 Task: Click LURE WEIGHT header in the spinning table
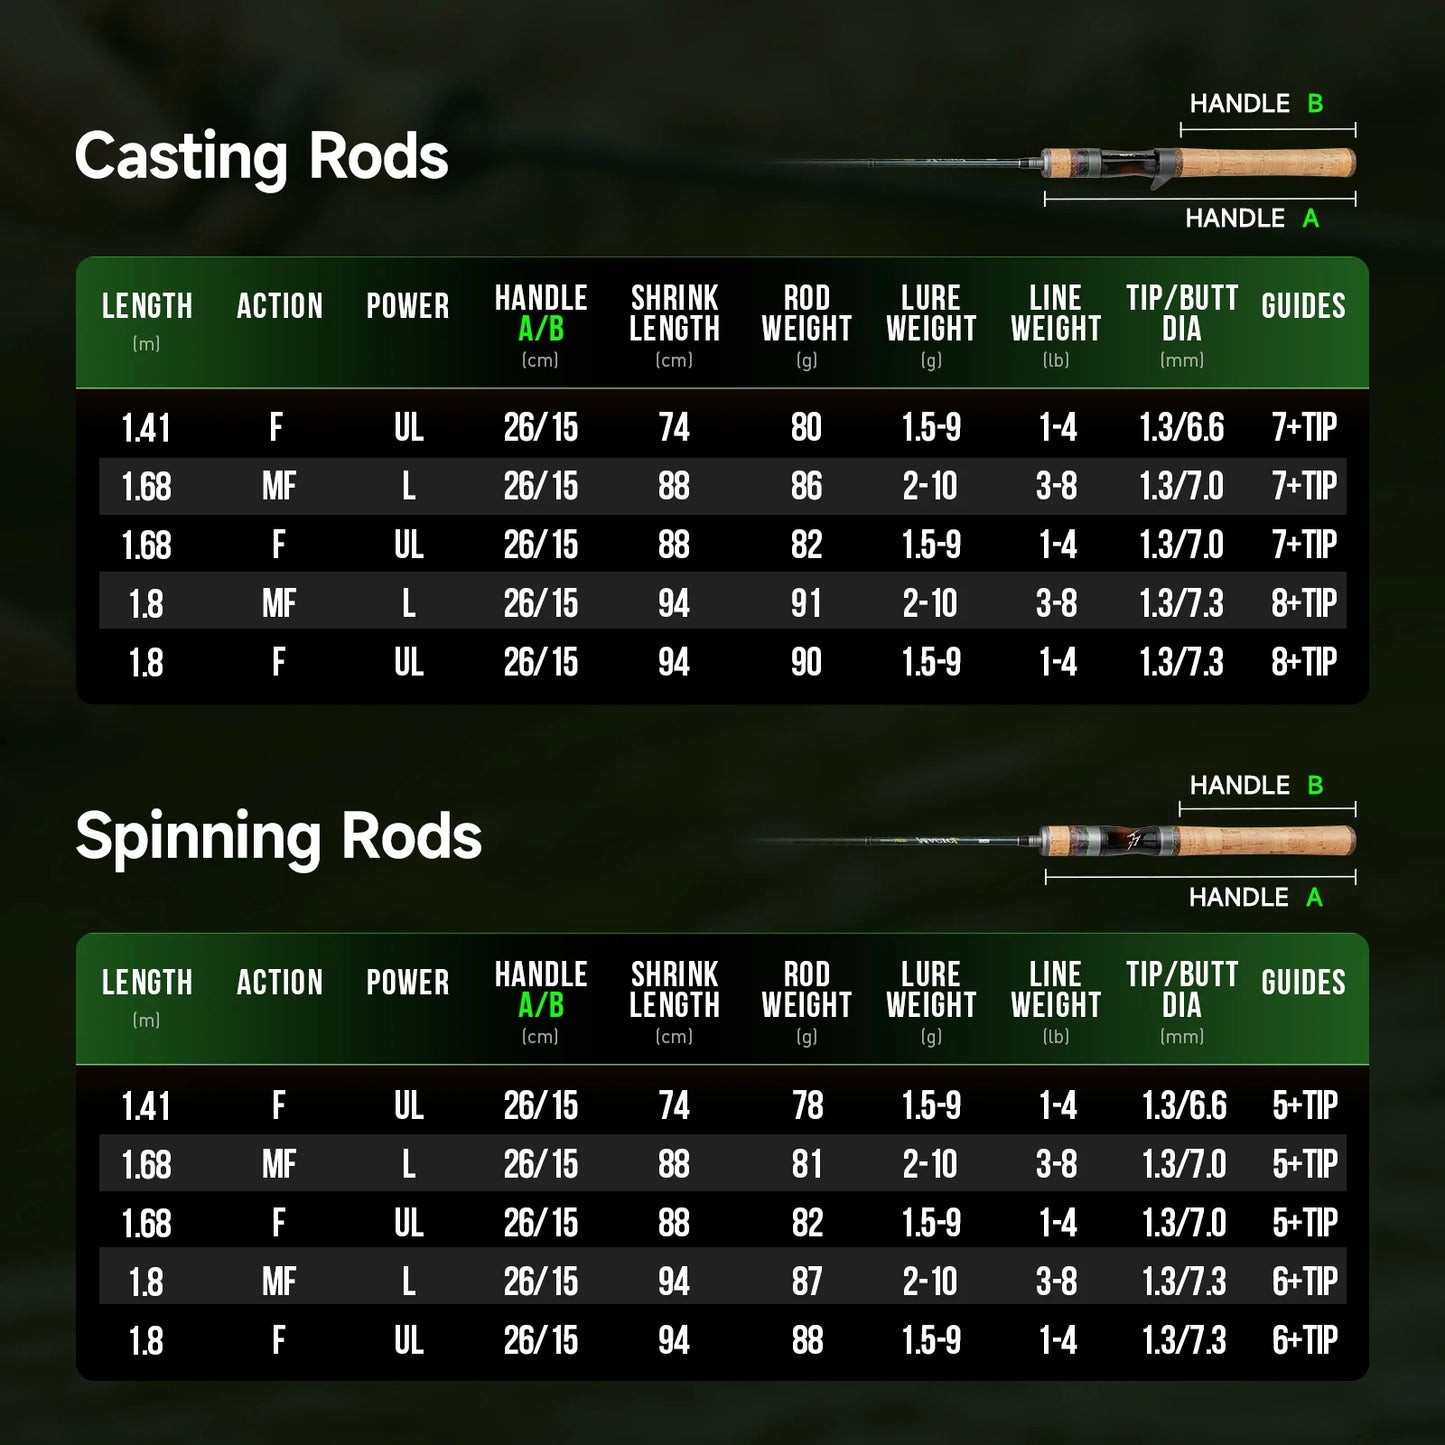click(x=930, y=990)
